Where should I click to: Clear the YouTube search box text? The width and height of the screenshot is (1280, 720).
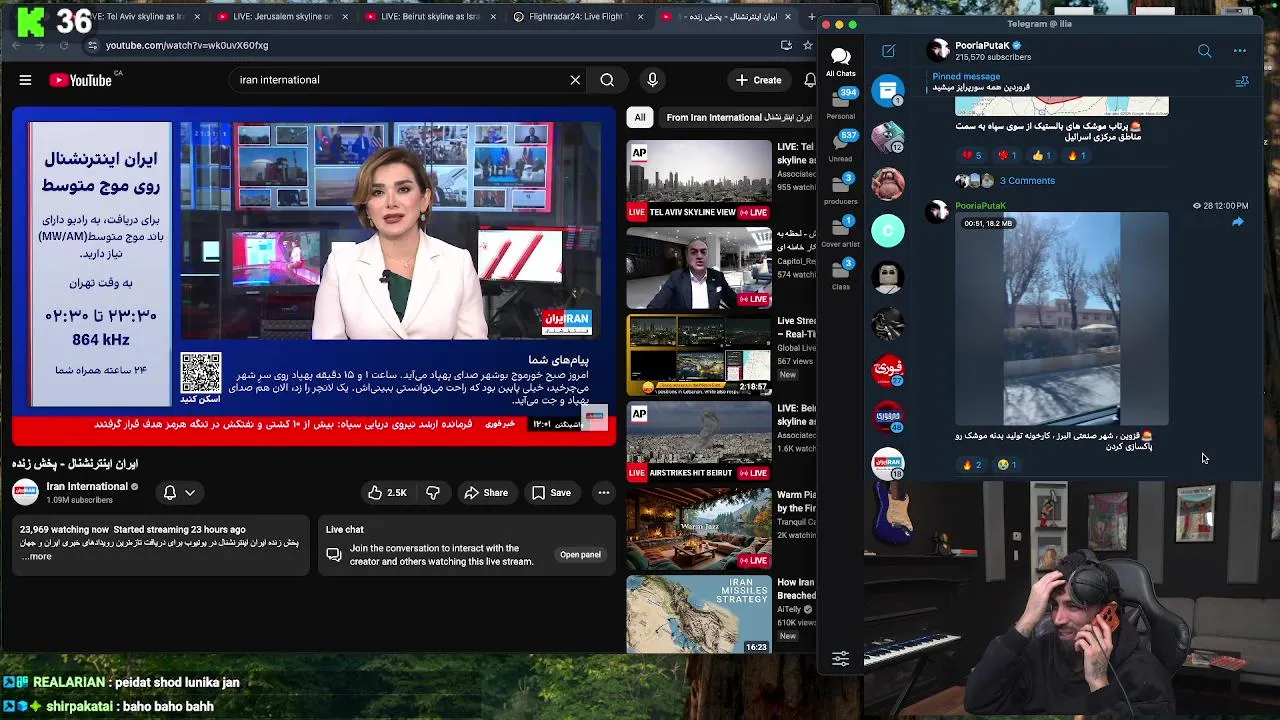click(x=575, y=80)
